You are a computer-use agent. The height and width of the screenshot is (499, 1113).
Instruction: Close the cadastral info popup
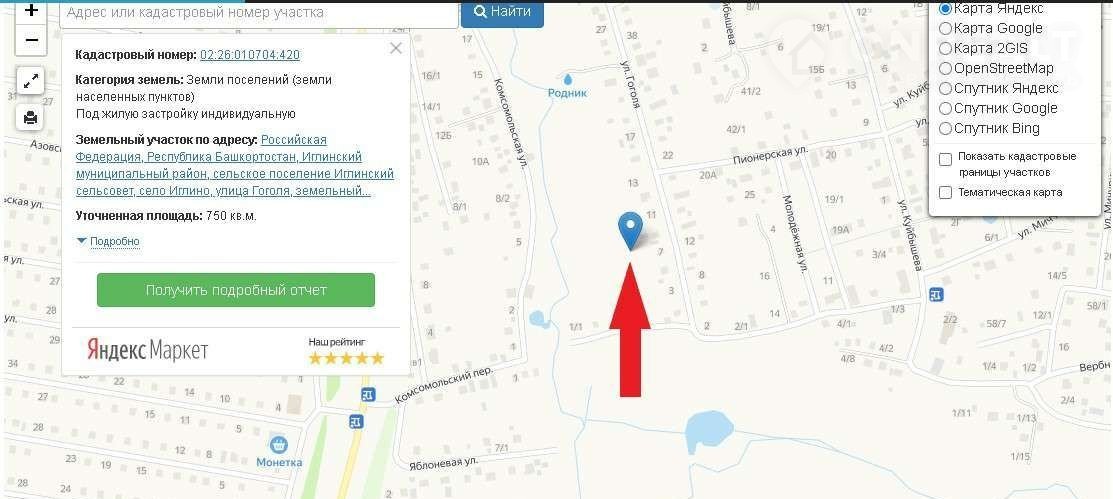point(396,48)
